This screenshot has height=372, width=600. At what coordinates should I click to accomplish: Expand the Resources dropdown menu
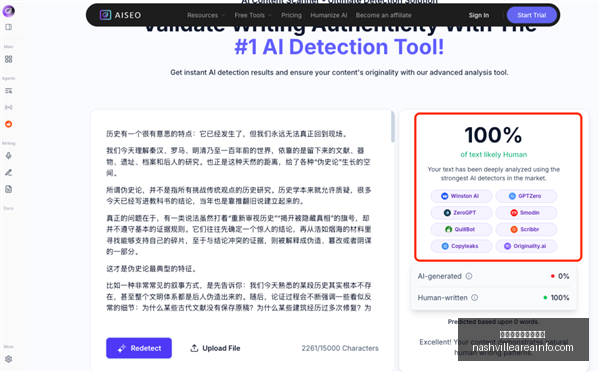tap(206, 15)
